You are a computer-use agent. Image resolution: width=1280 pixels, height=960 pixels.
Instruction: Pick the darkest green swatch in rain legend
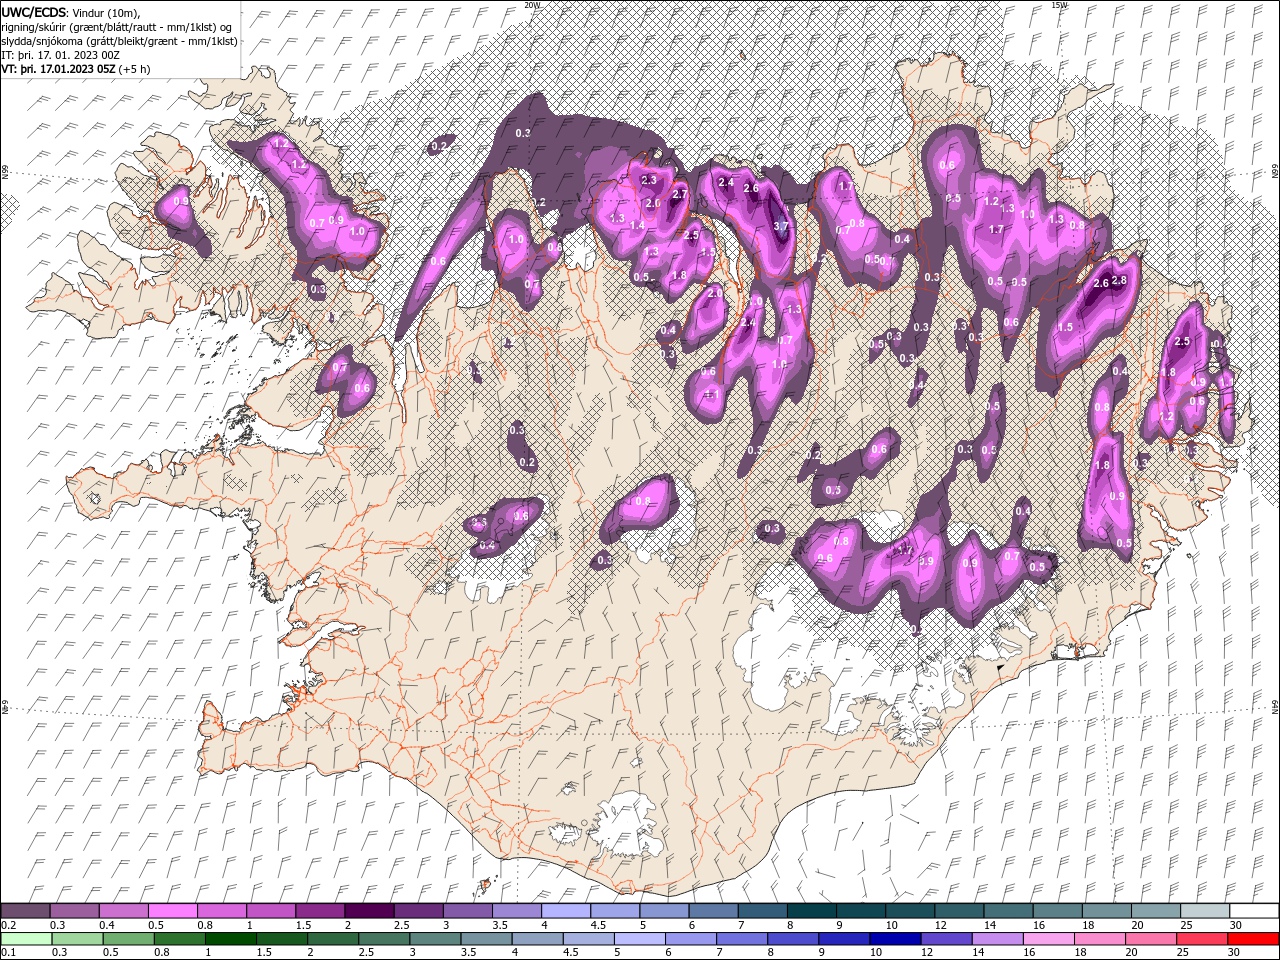click(231, 939)
